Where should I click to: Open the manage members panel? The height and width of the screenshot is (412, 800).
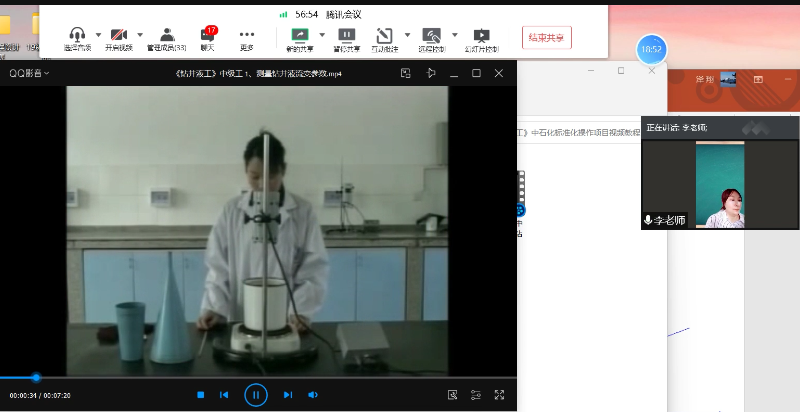[167, 35]
